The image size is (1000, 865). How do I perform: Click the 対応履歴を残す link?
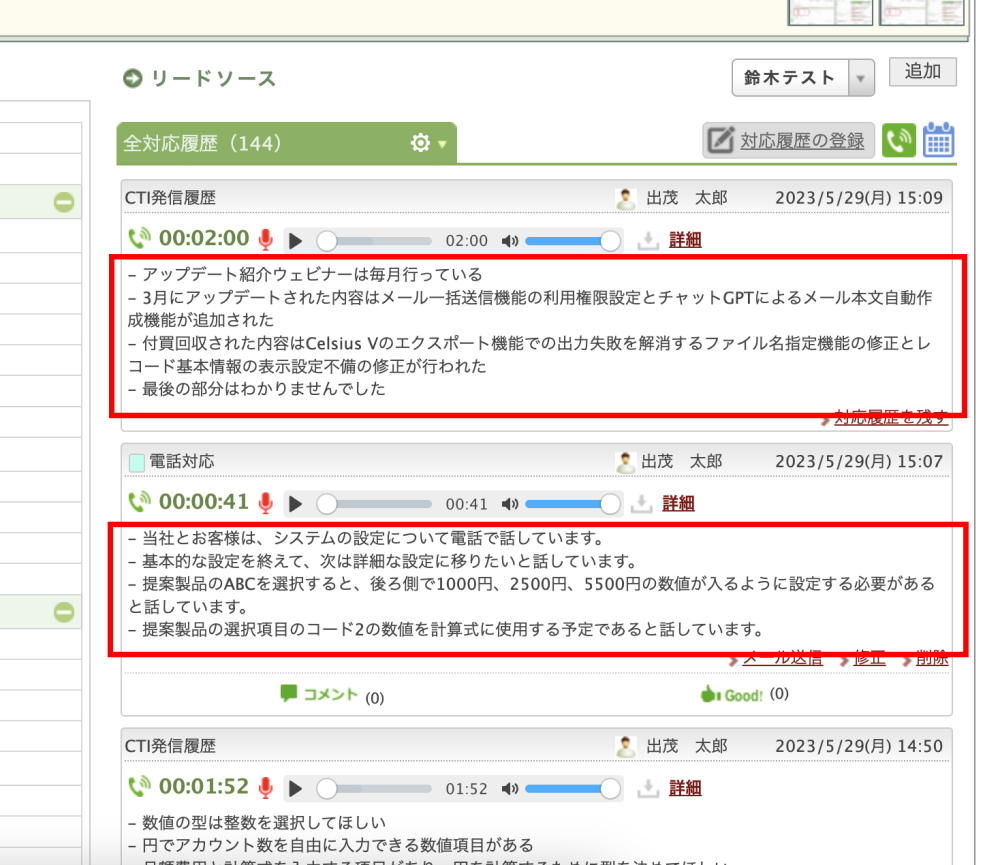pyautogui.click(x=891, y=418)
